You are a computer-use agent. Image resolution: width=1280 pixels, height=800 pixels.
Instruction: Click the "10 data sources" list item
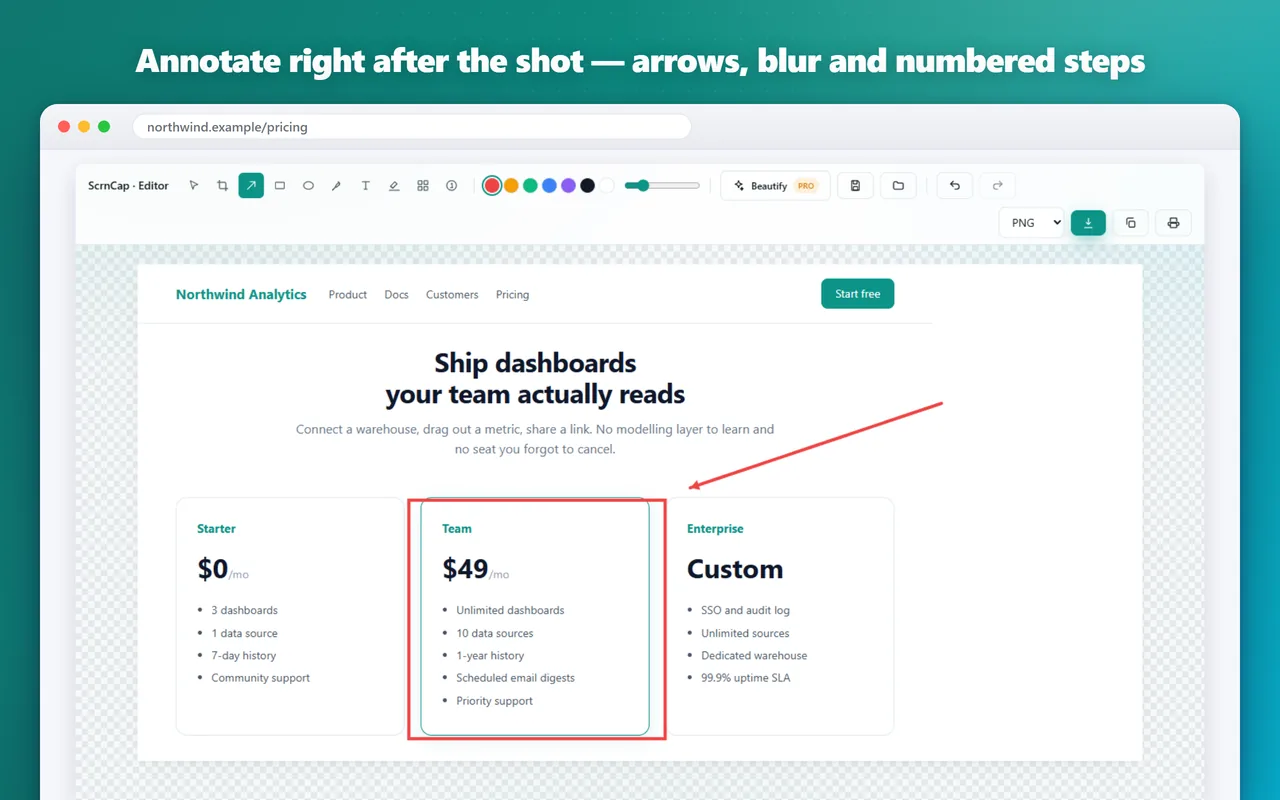click(495, 633)
